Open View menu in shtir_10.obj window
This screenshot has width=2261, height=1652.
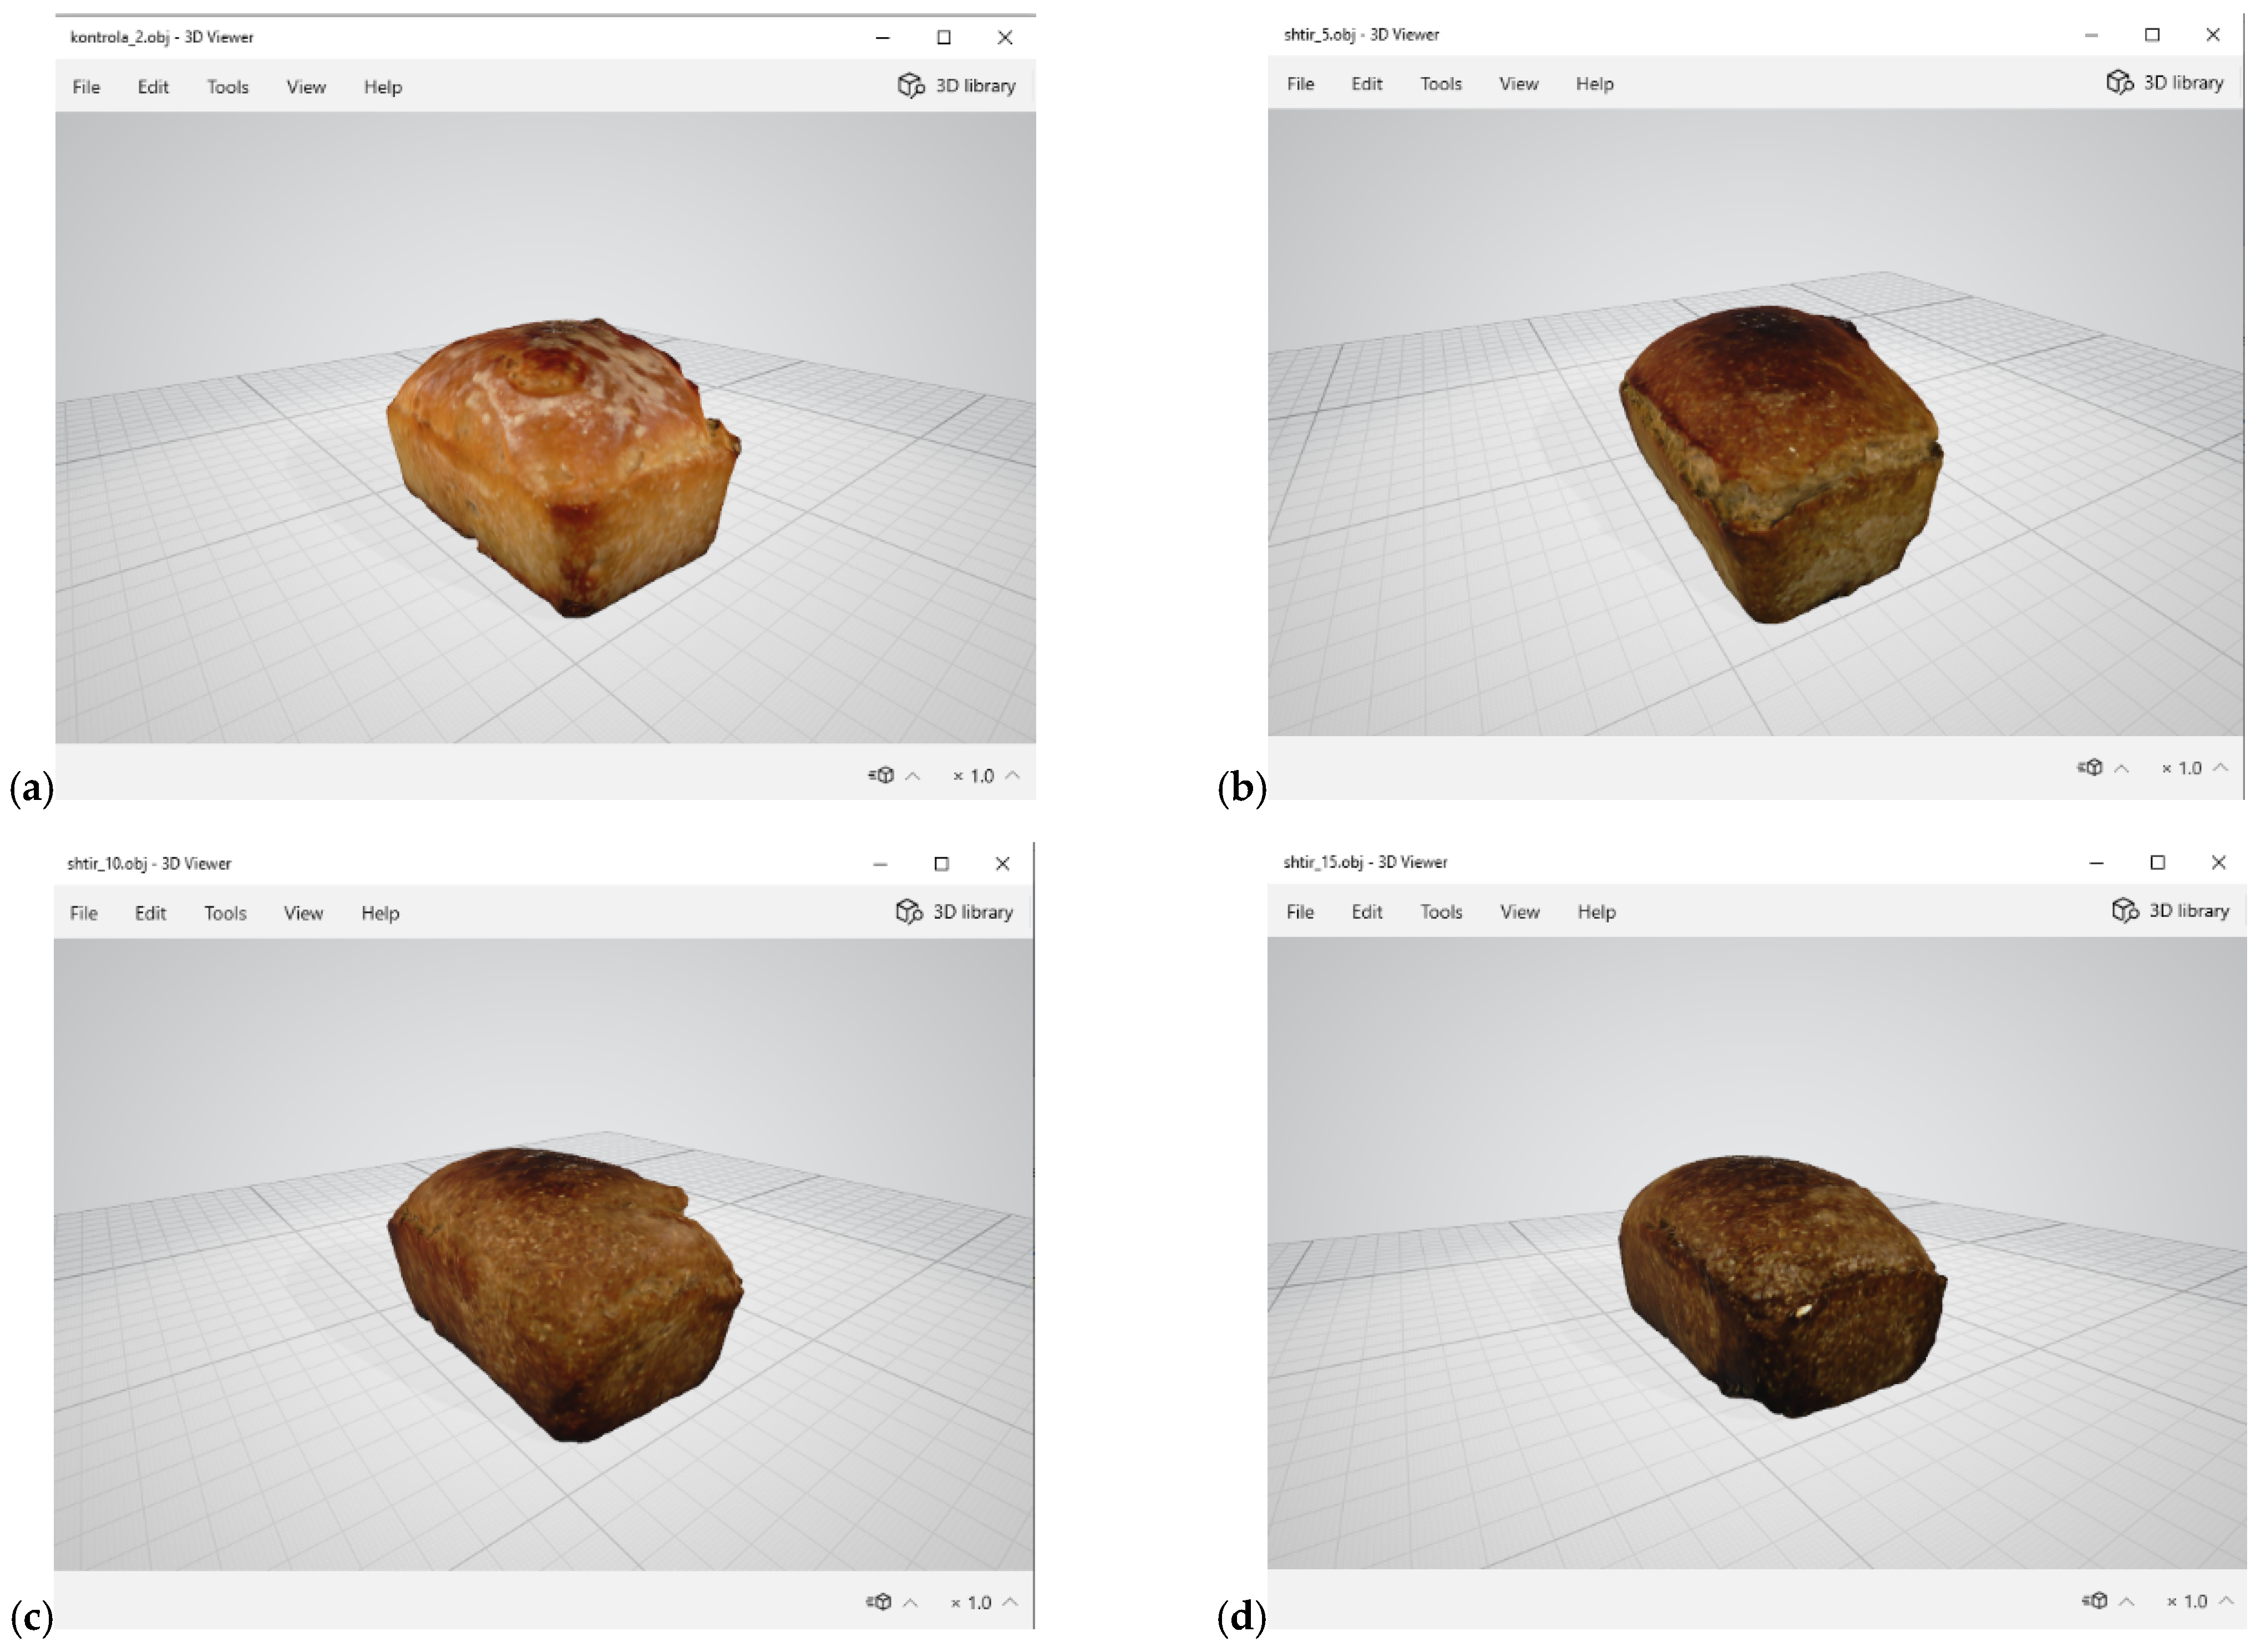(x=303, y=913)
